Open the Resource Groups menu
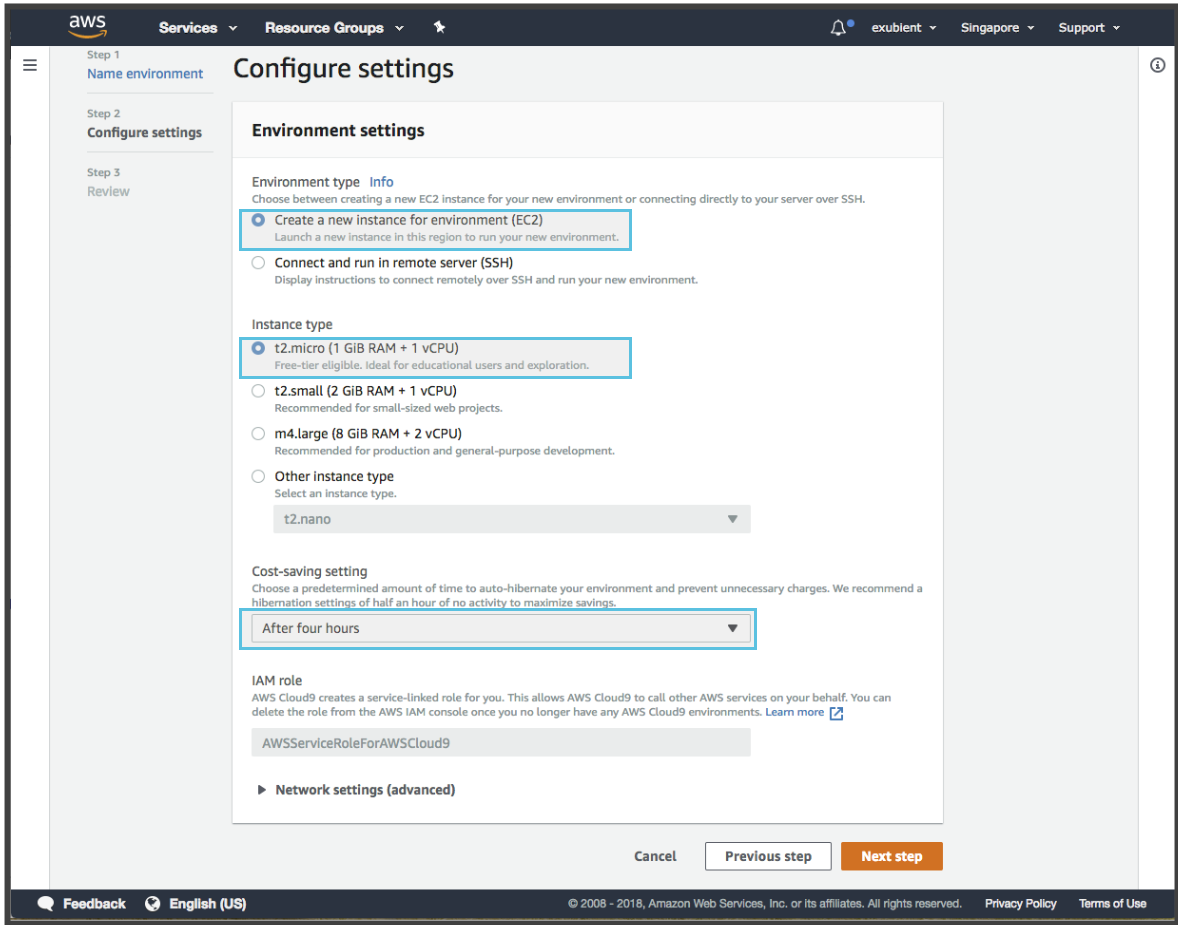The height and width of the screenshot is (925, 1178). tap(334, 28)
